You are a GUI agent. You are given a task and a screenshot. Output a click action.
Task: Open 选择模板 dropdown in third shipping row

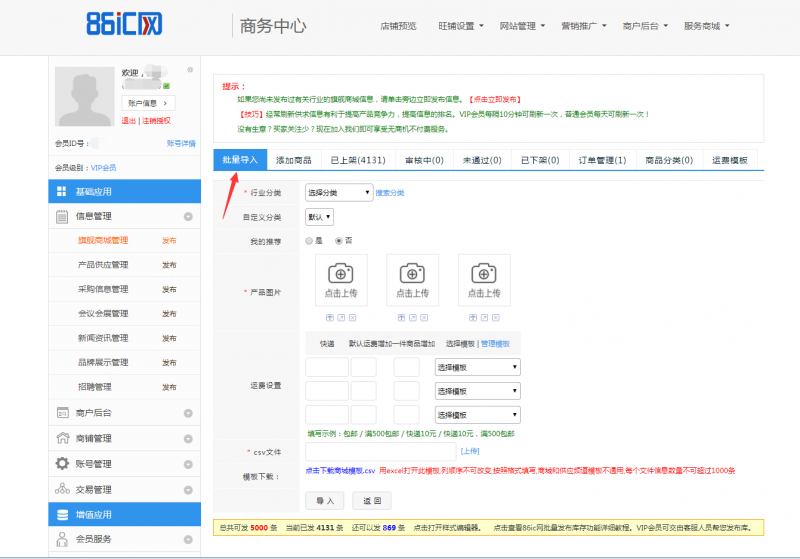(478, 415)
